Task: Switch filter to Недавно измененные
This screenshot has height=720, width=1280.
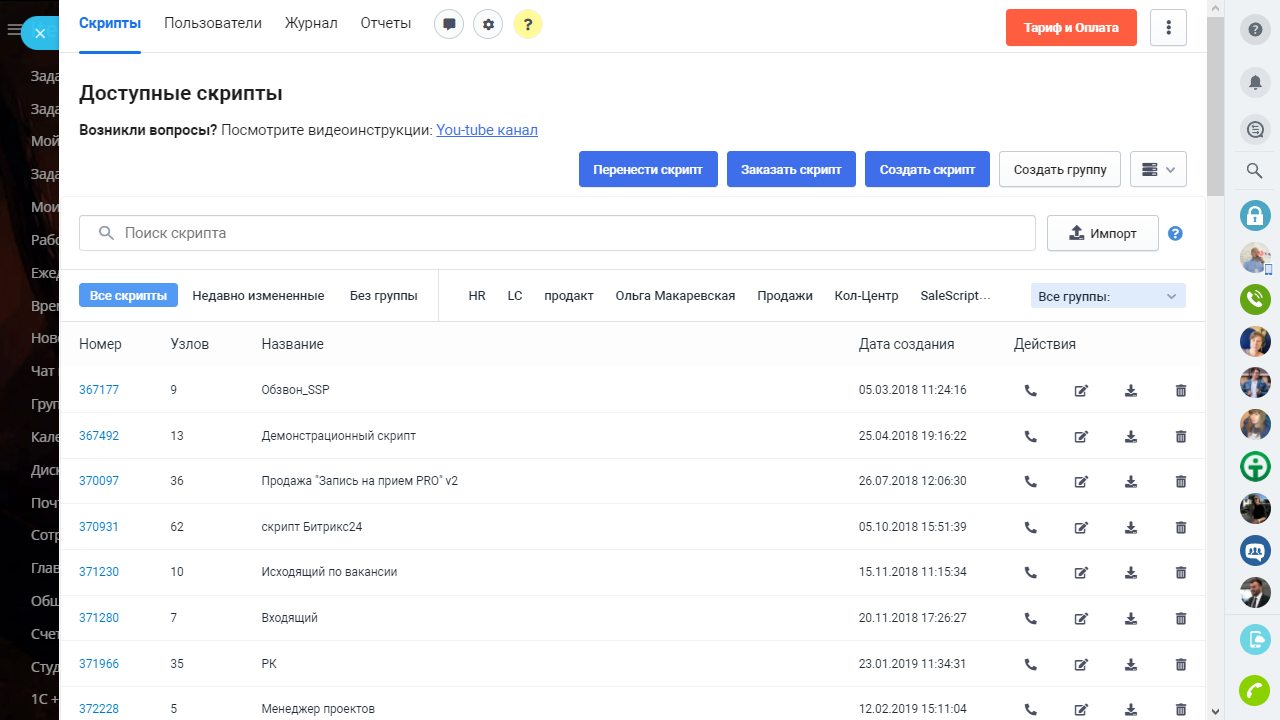Action: click(x=258, y=295)
